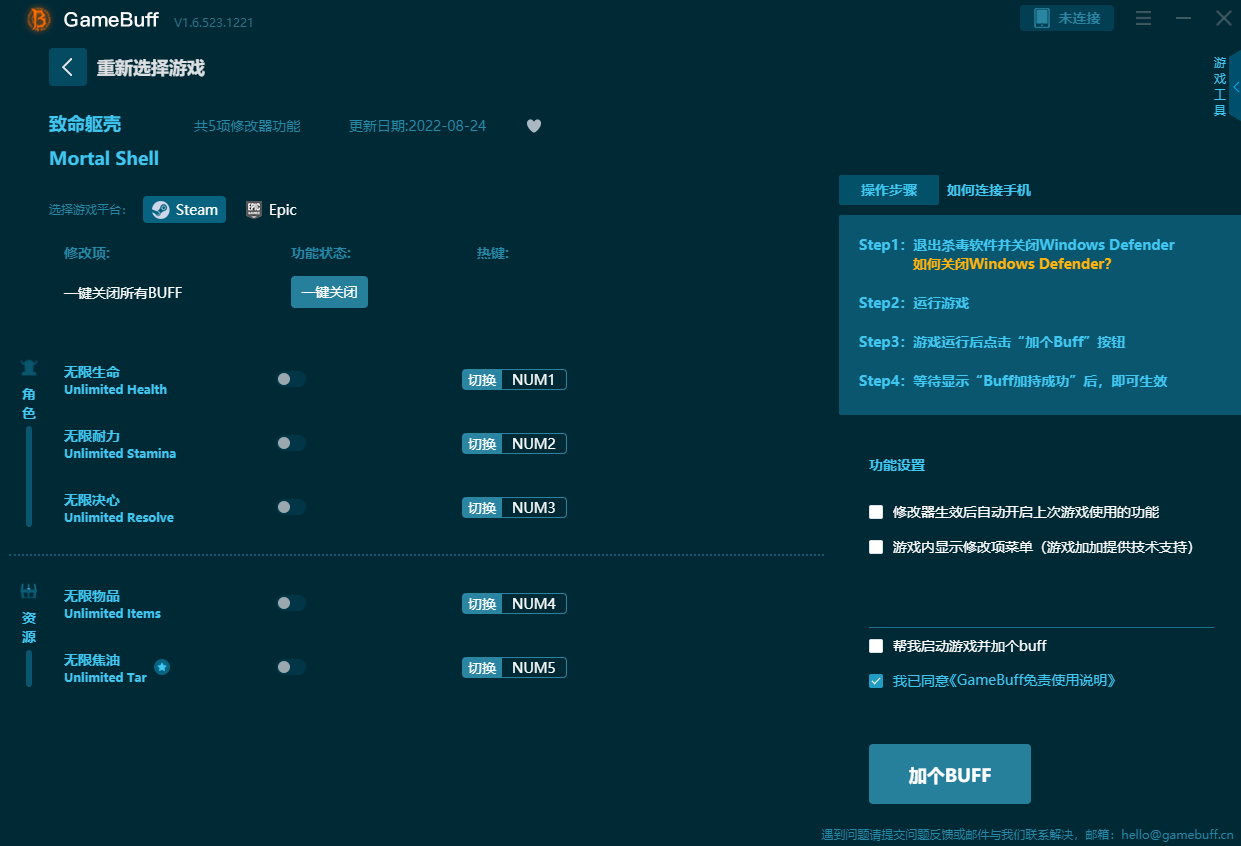The height and width of the screenshot is (846, 1241).
Task: Click the 重新选择游戏 label
Action: (x=151, y=68)
